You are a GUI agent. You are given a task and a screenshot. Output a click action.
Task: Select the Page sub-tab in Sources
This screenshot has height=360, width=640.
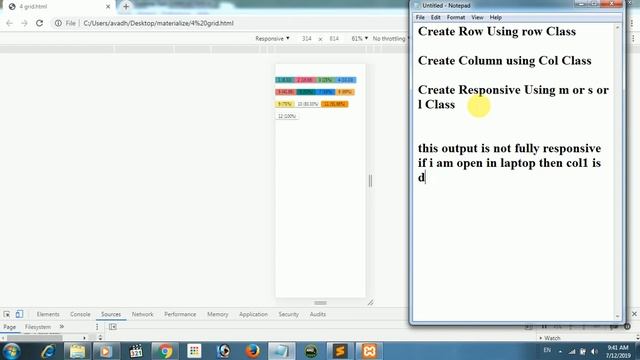click(x=9, y=327)
